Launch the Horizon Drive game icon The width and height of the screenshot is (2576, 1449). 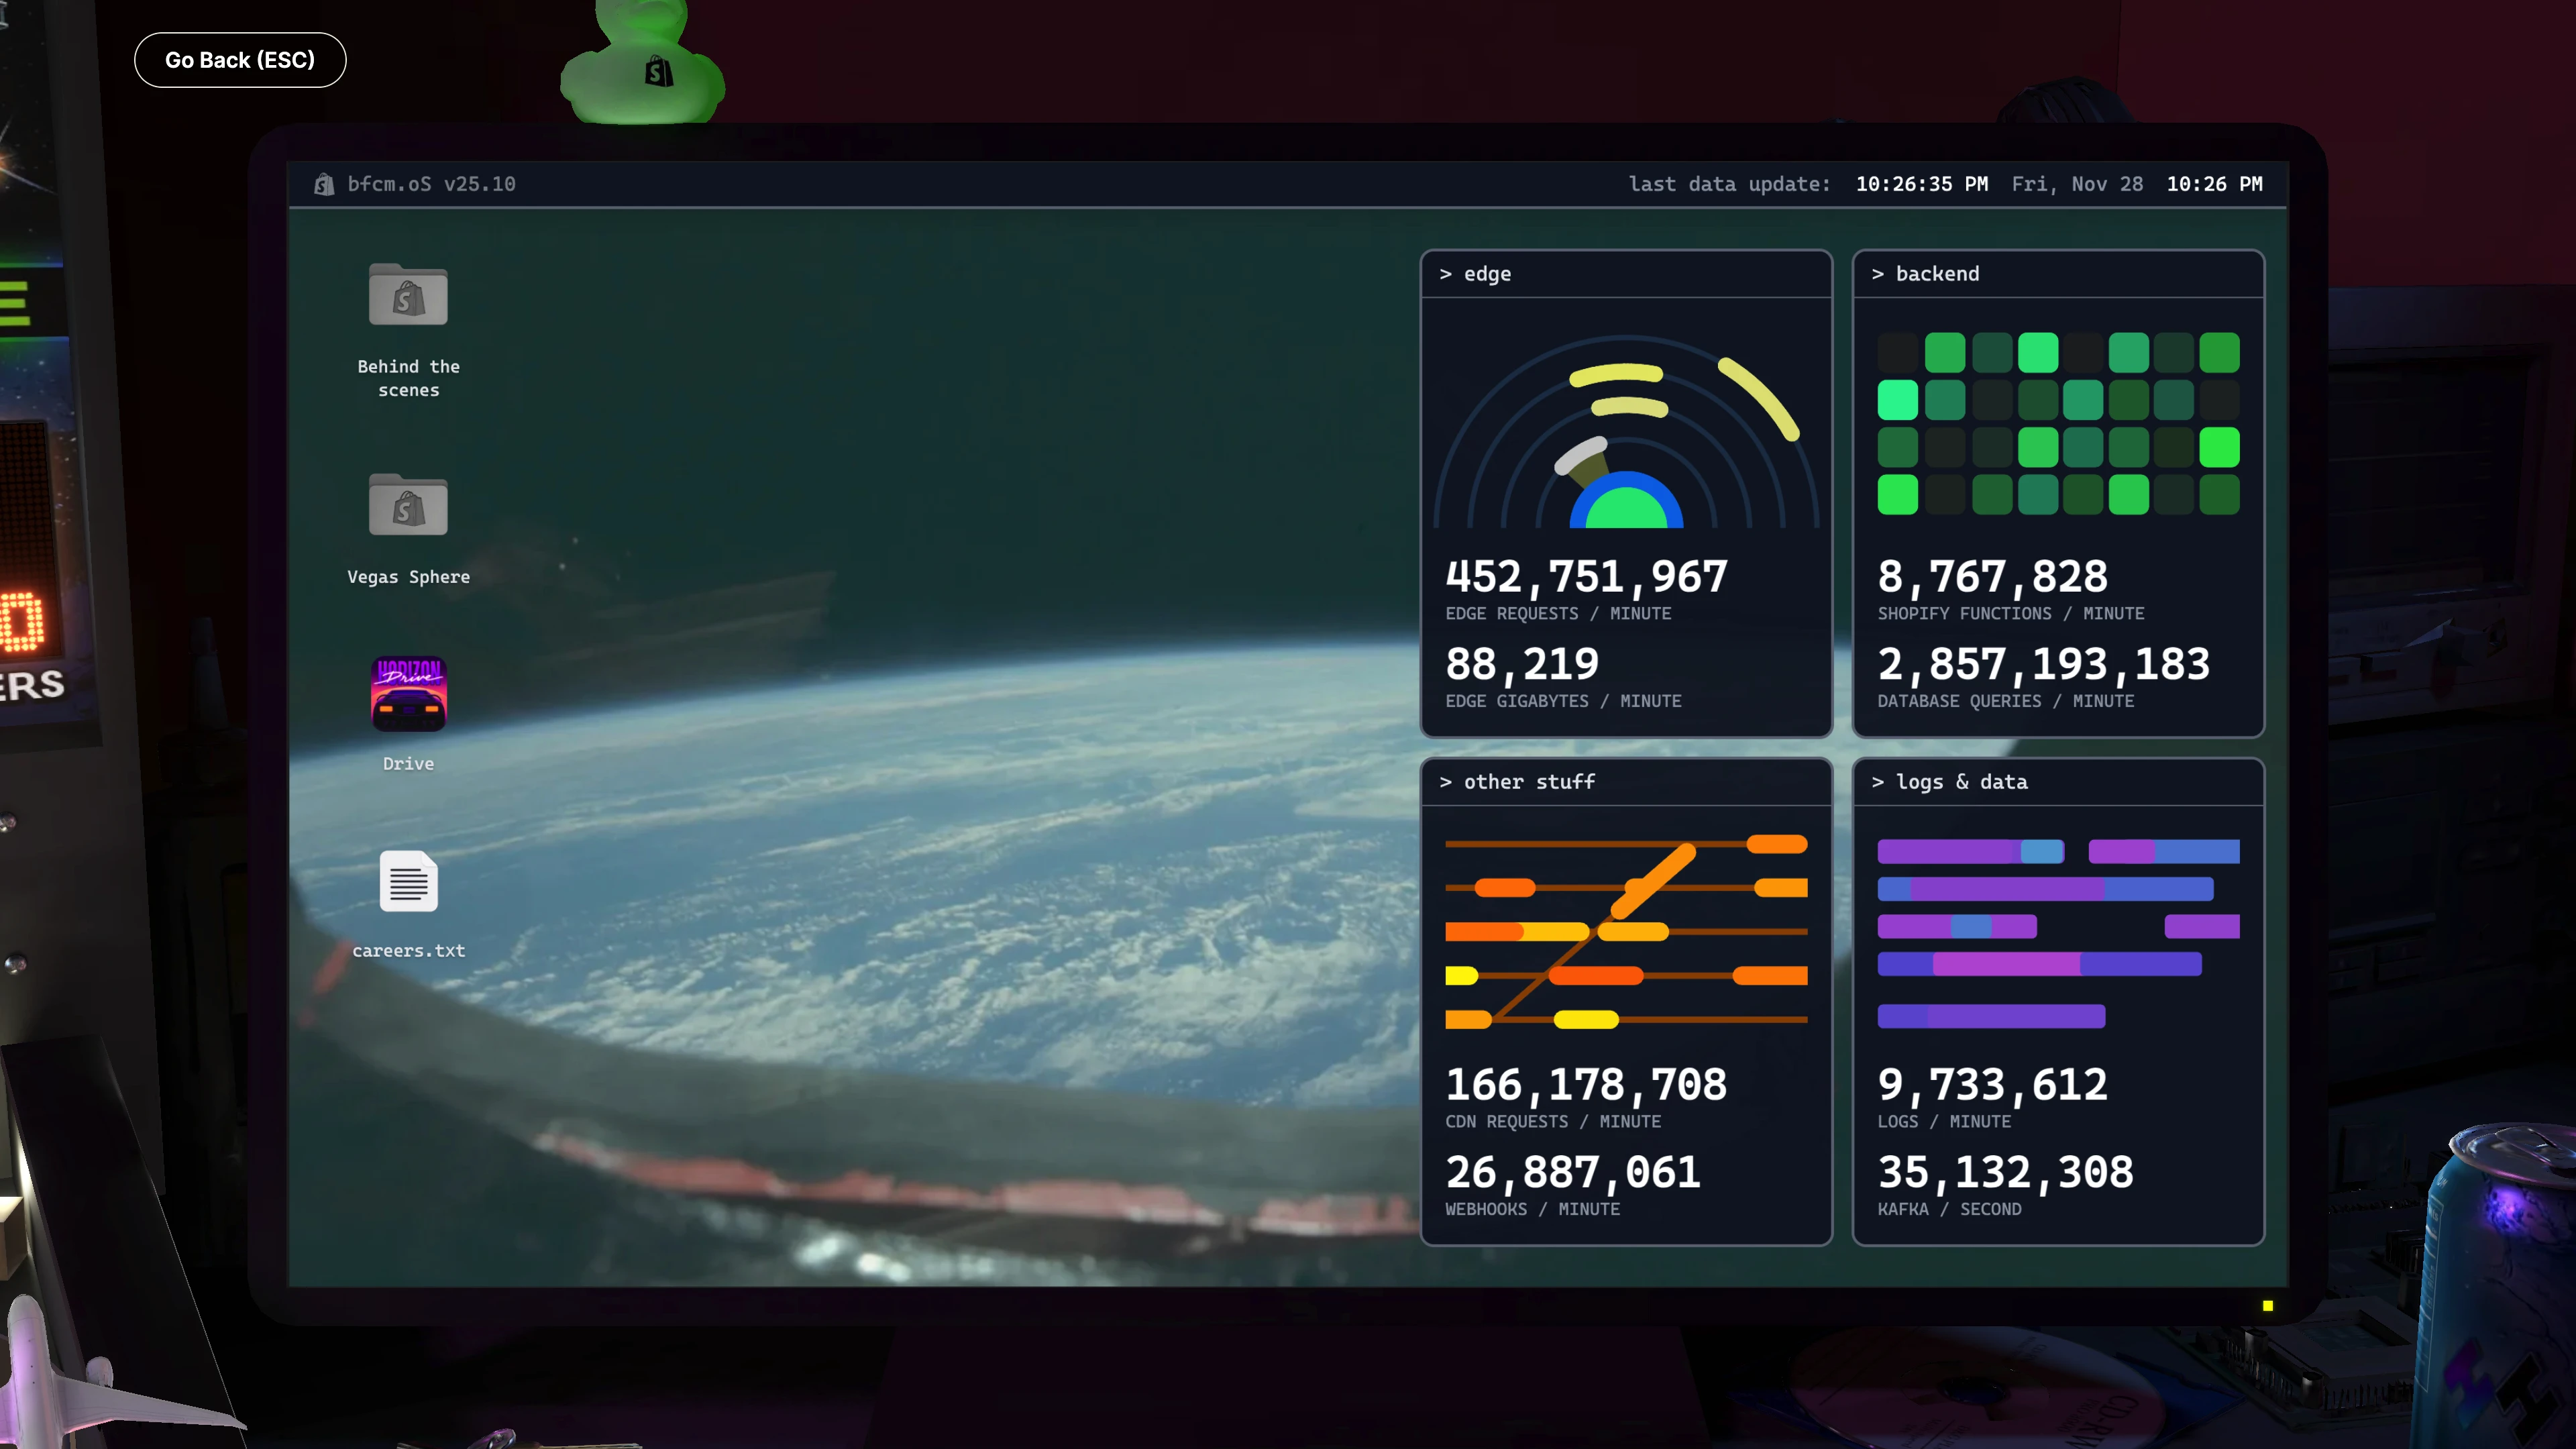point(408,693)
